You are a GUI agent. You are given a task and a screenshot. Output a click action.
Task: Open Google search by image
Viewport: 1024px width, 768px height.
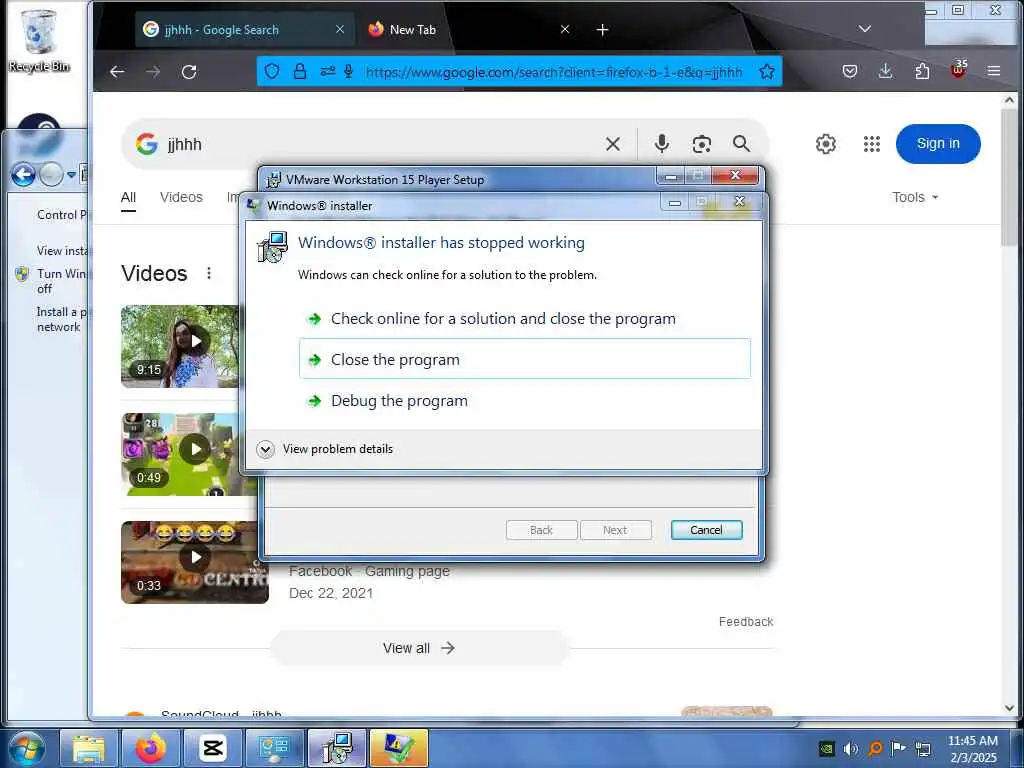pos(701,144)
